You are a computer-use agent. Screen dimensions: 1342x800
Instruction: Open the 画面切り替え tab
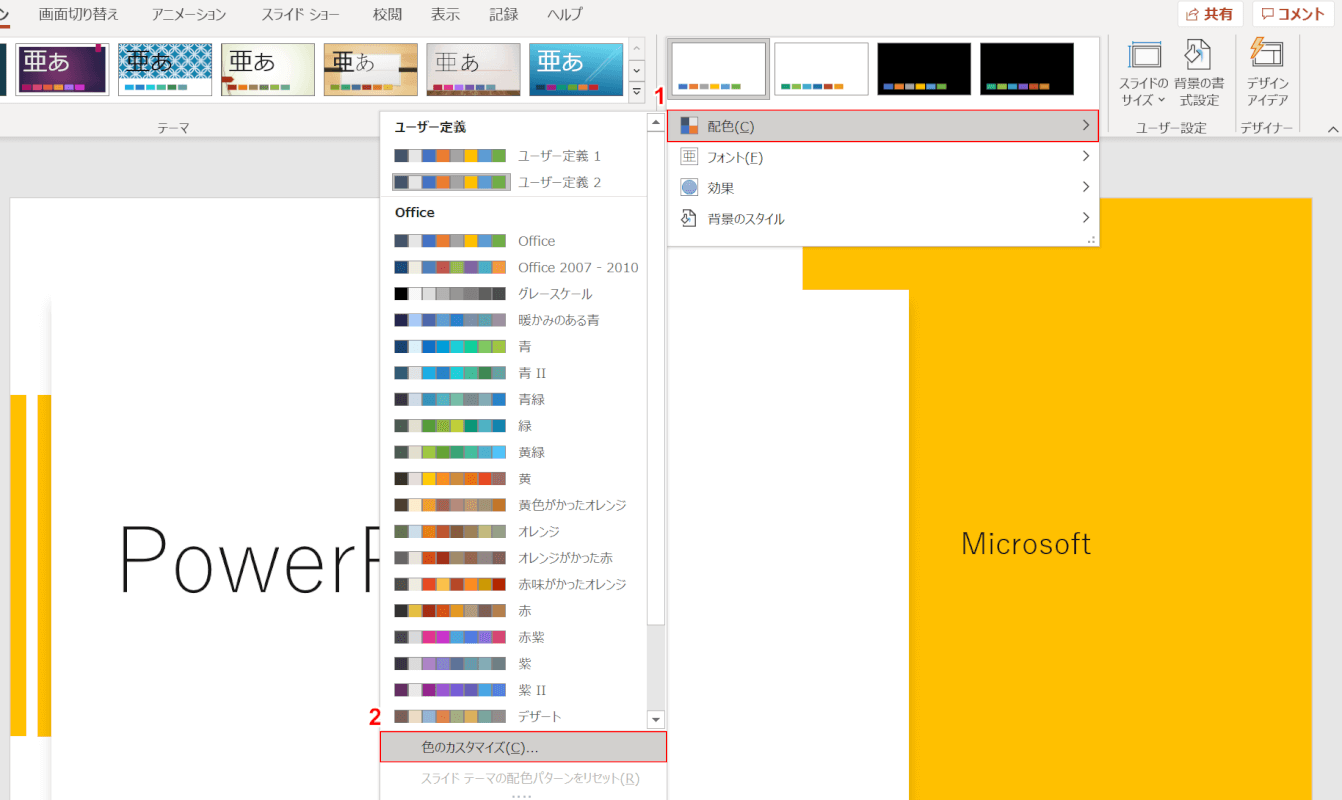pos(80,15)
